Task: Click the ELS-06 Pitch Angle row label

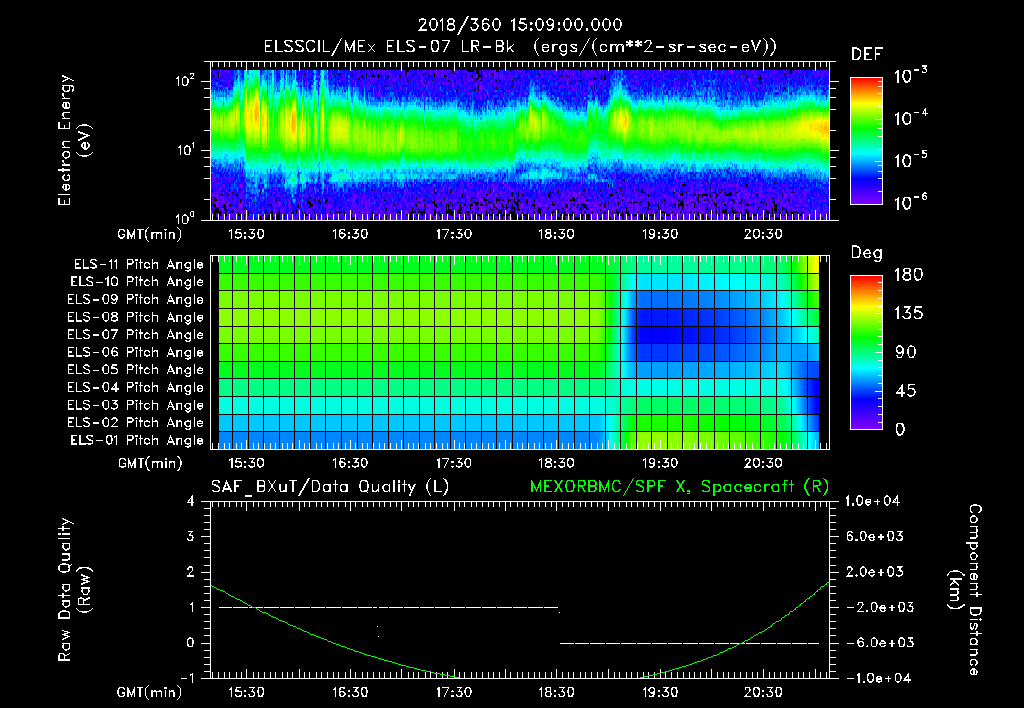Action: 136,353
